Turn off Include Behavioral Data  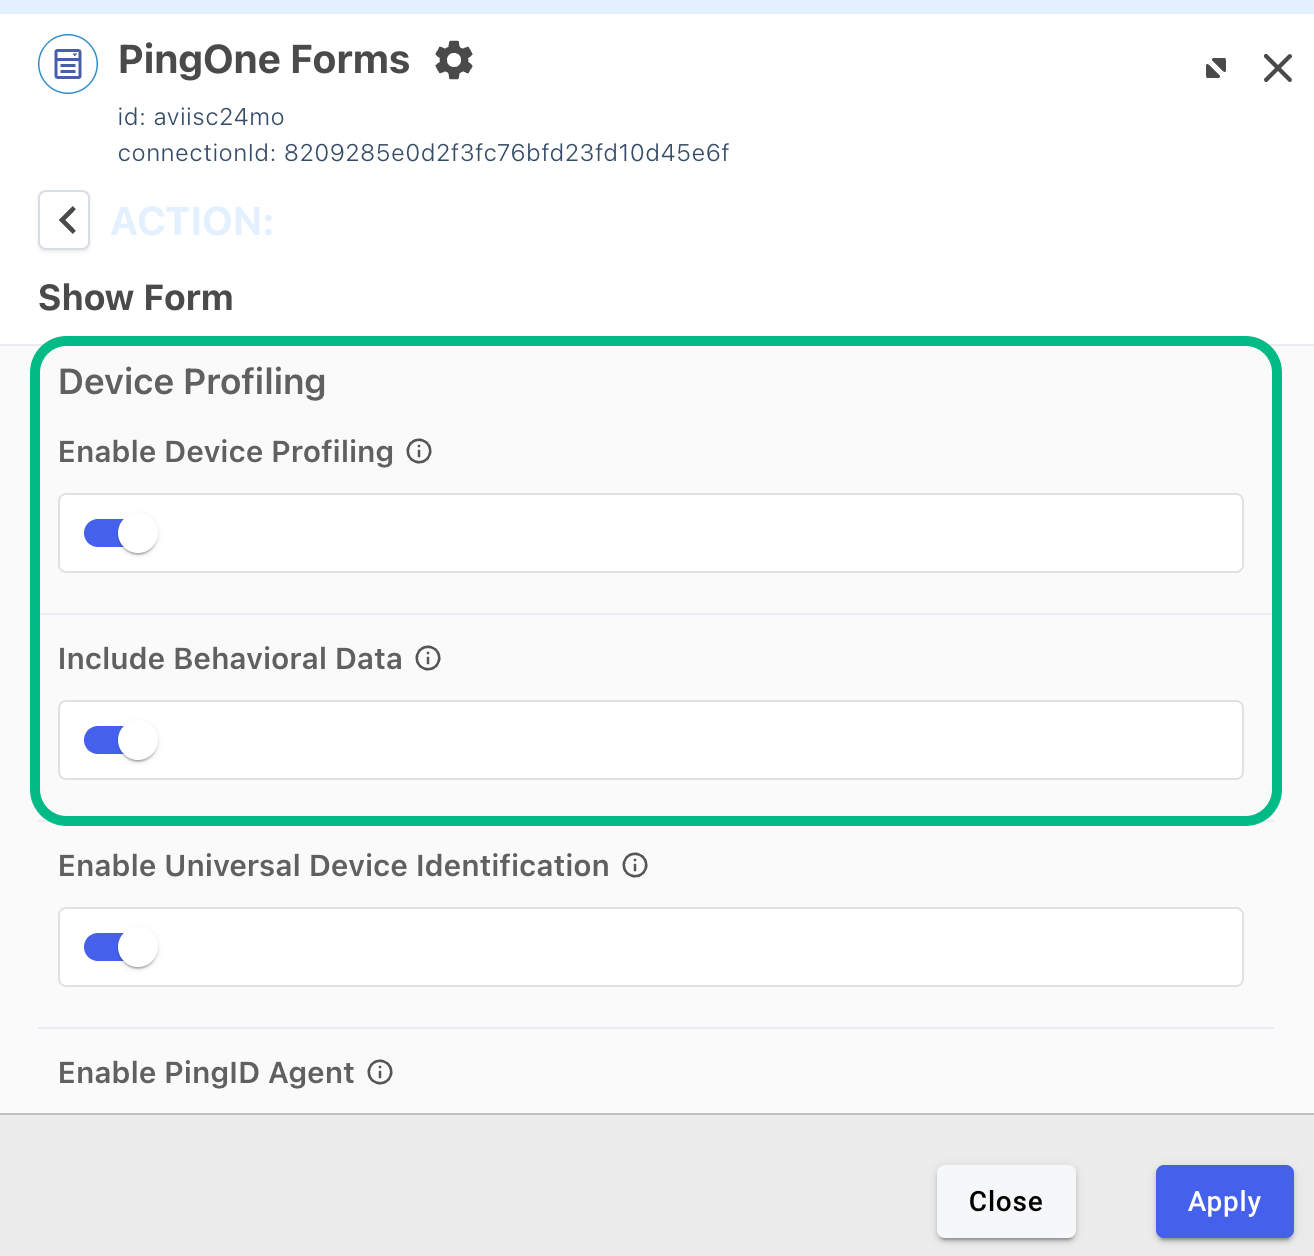[x=117, y=740]
